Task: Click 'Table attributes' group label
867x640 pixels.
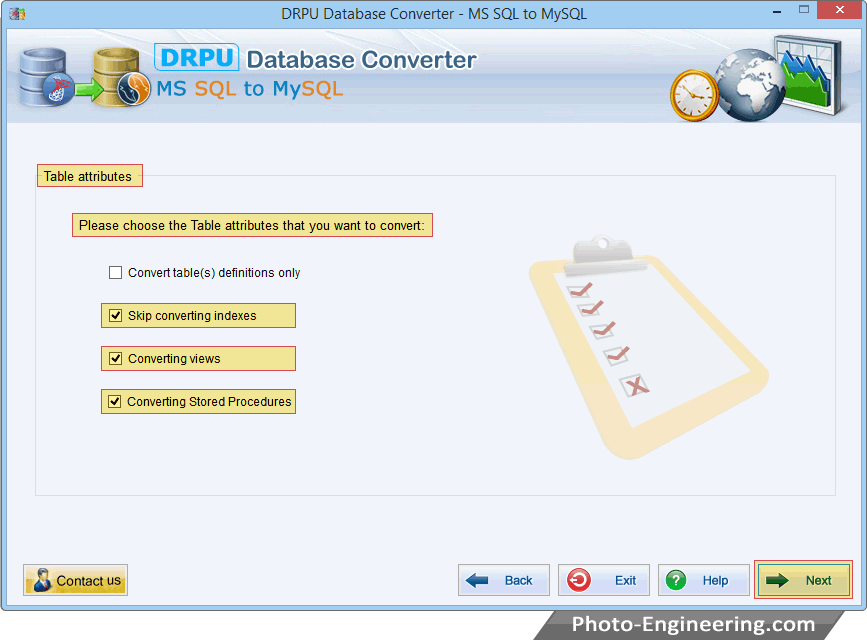Action: pos(88,176)
